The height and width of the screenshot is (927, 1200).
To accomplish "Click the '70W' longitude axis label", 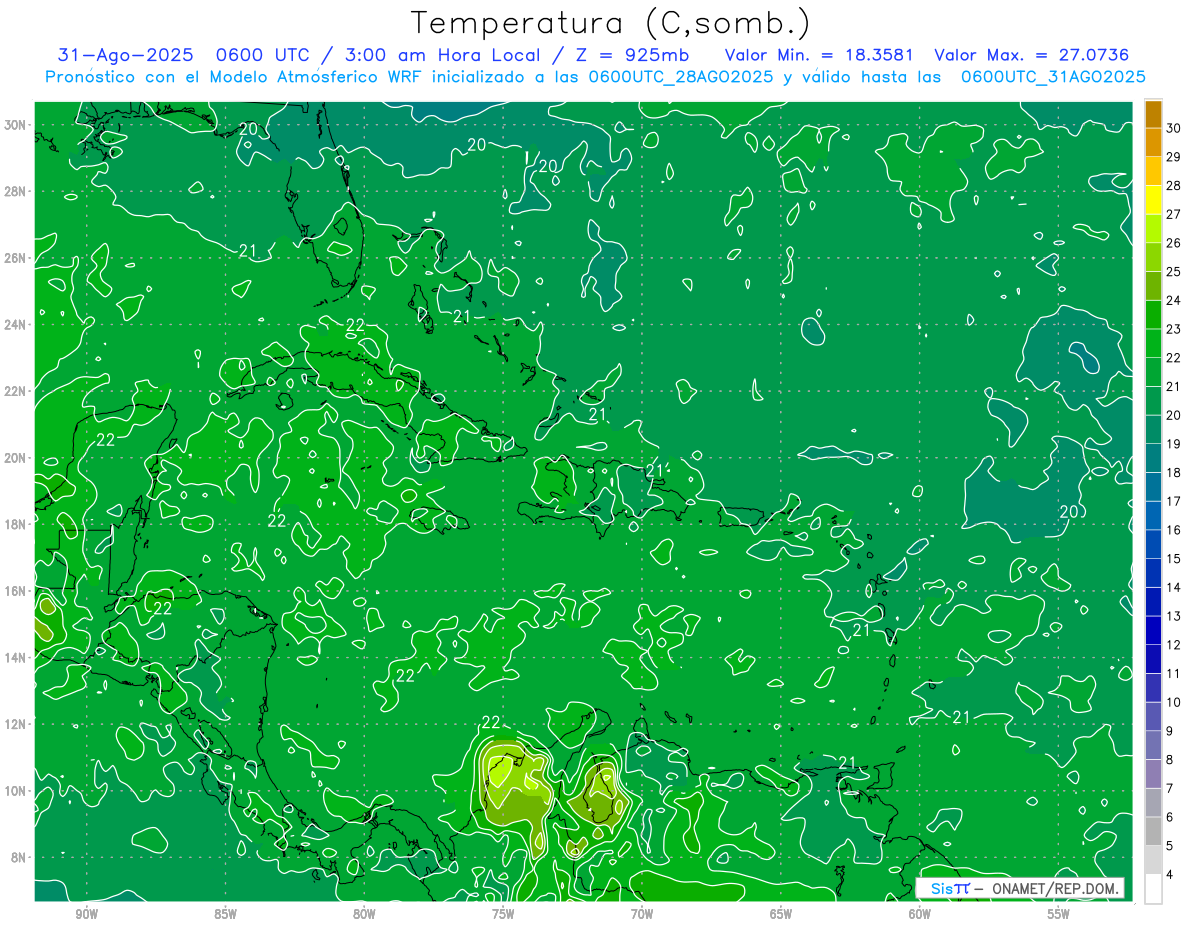I will (642, 914).
